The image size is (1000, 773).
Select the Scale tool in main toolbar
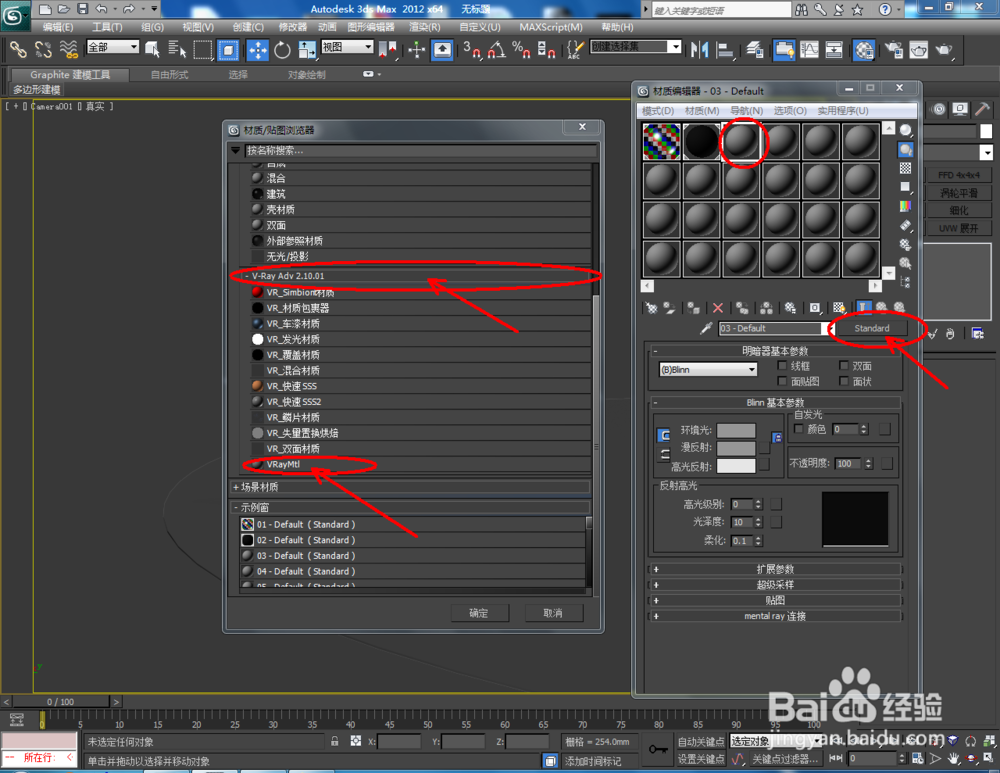click(x=307, y=50)
